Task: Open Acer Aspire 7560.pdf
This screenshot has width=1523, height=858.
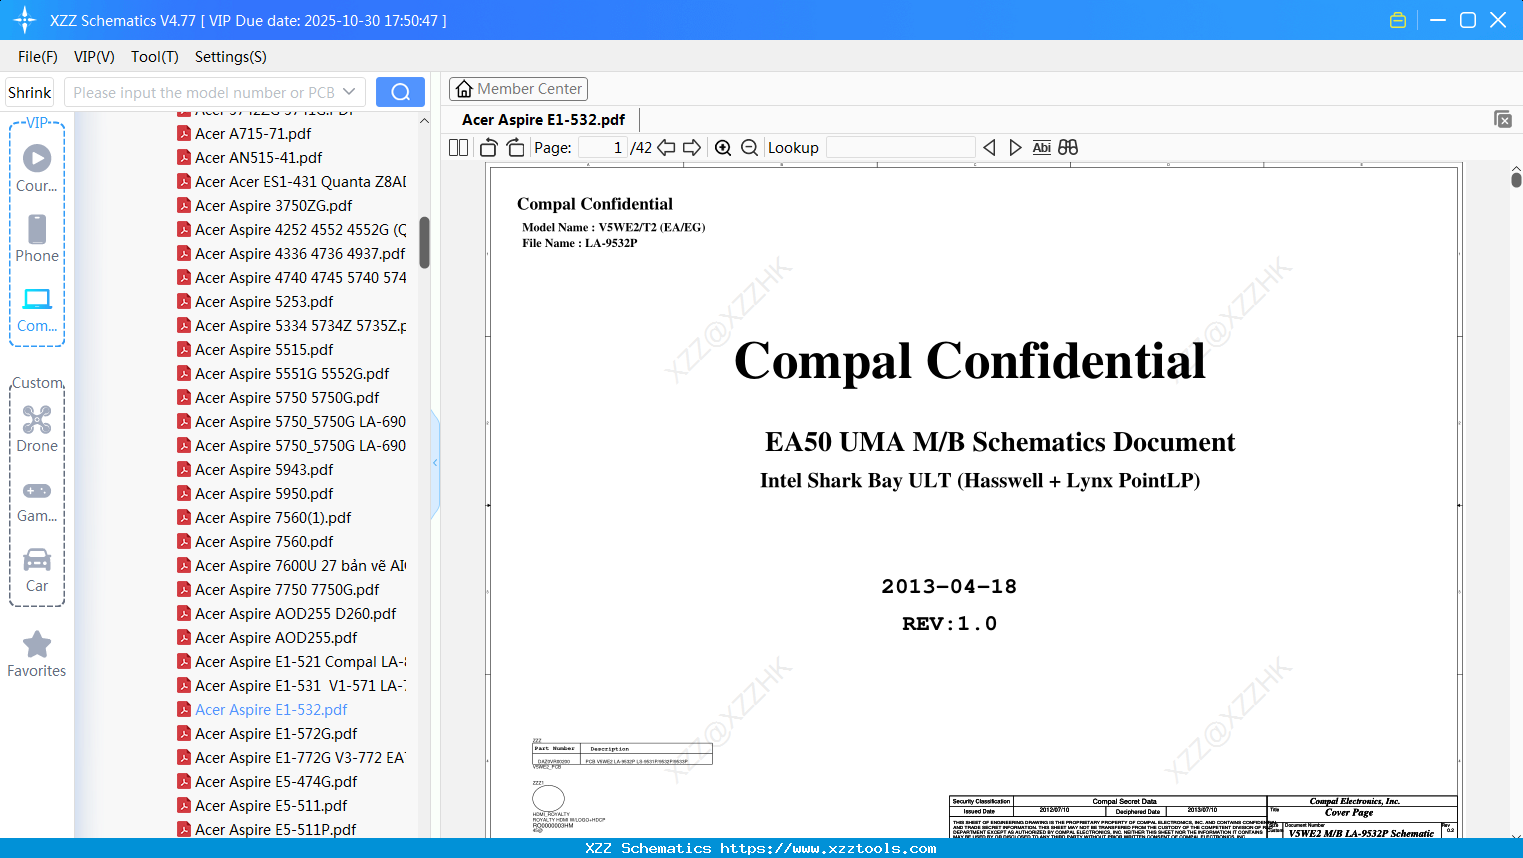Action: [264, 542]
